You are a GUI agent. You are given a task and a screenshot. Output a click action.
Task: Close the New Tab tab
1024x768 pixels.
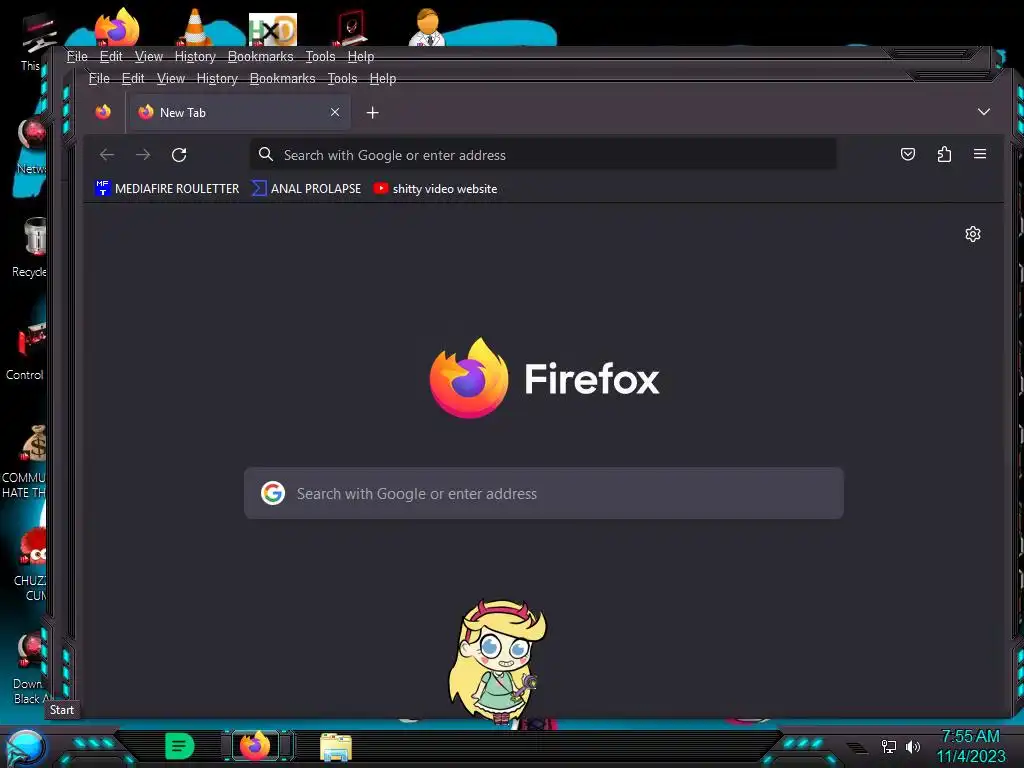(334, 112)
